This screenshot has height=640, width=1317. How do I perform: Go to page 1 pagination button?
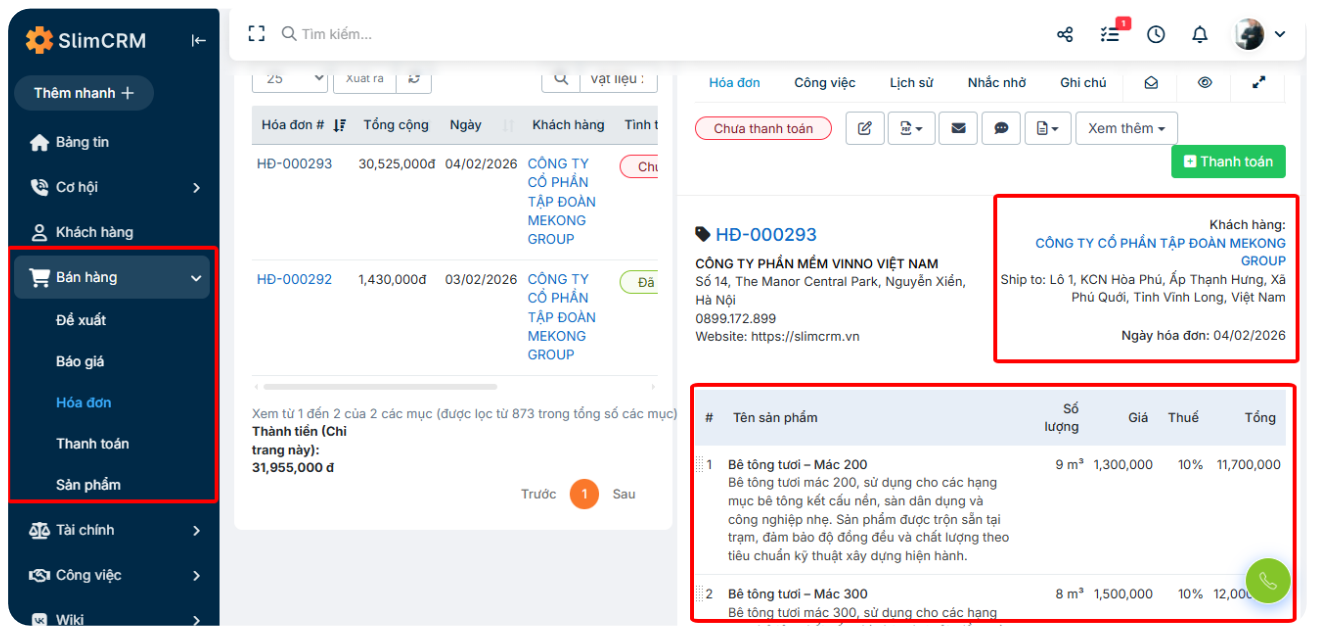point(585,494)
